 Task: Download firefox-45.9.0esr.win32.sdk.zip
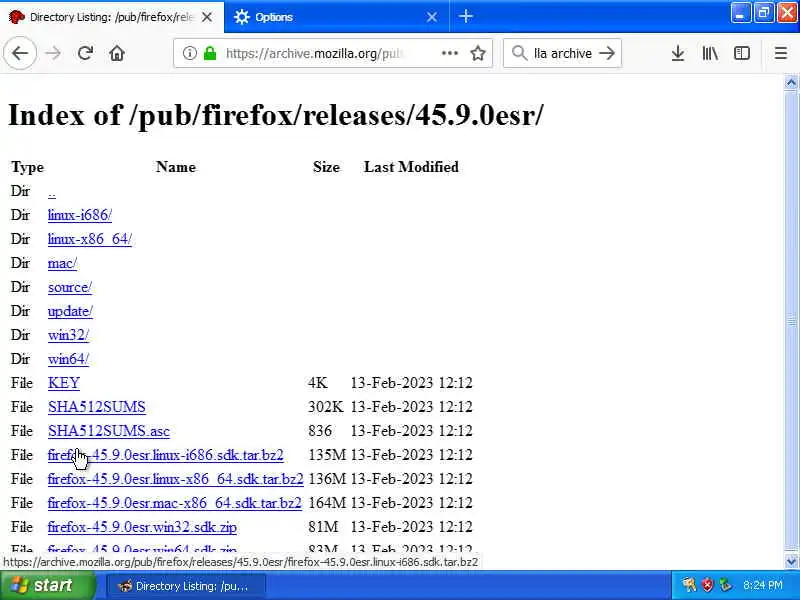click(x=142, y=527)
